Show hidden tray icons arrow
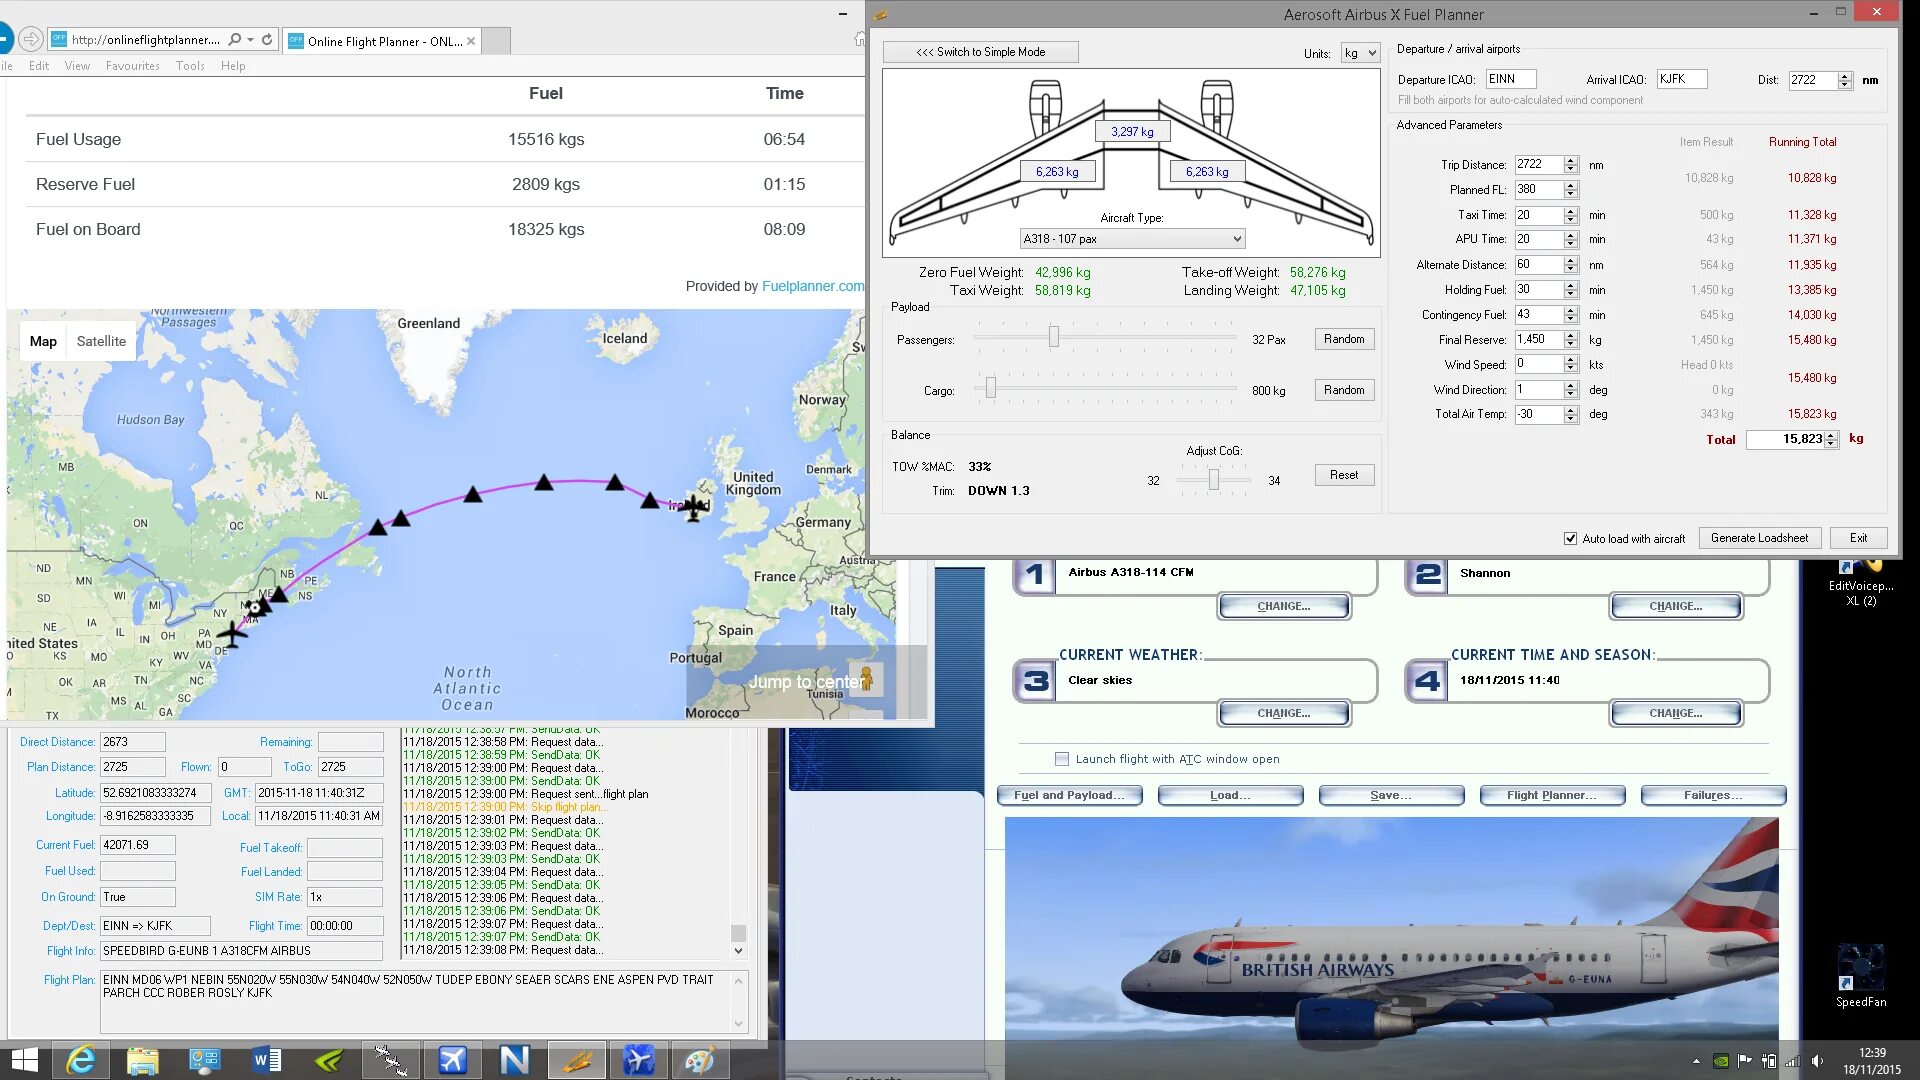The width and height of the screenshot is (1920, 1080). pos(1696,1061)
